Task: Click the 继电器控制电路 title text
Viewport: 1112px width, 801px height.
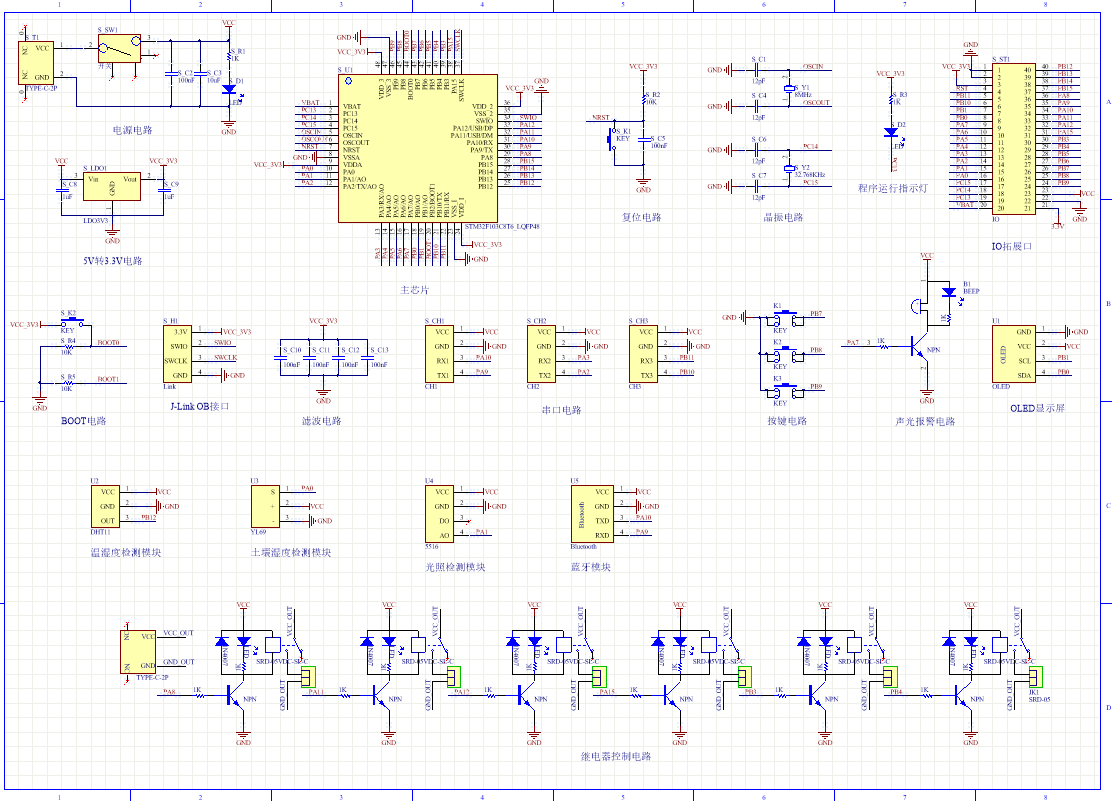Action: [x=615, y=757]
